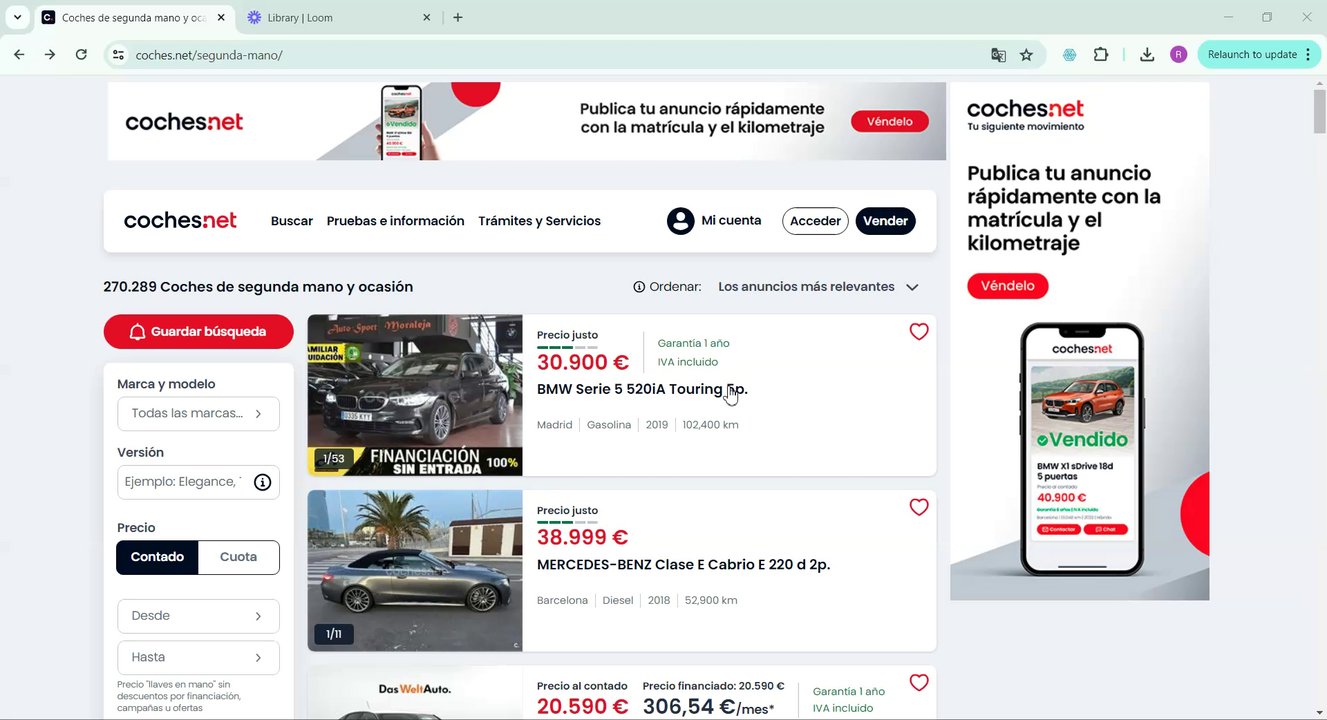Go forward to the next page
The image size is (1327, 720).
pos(50,54)
